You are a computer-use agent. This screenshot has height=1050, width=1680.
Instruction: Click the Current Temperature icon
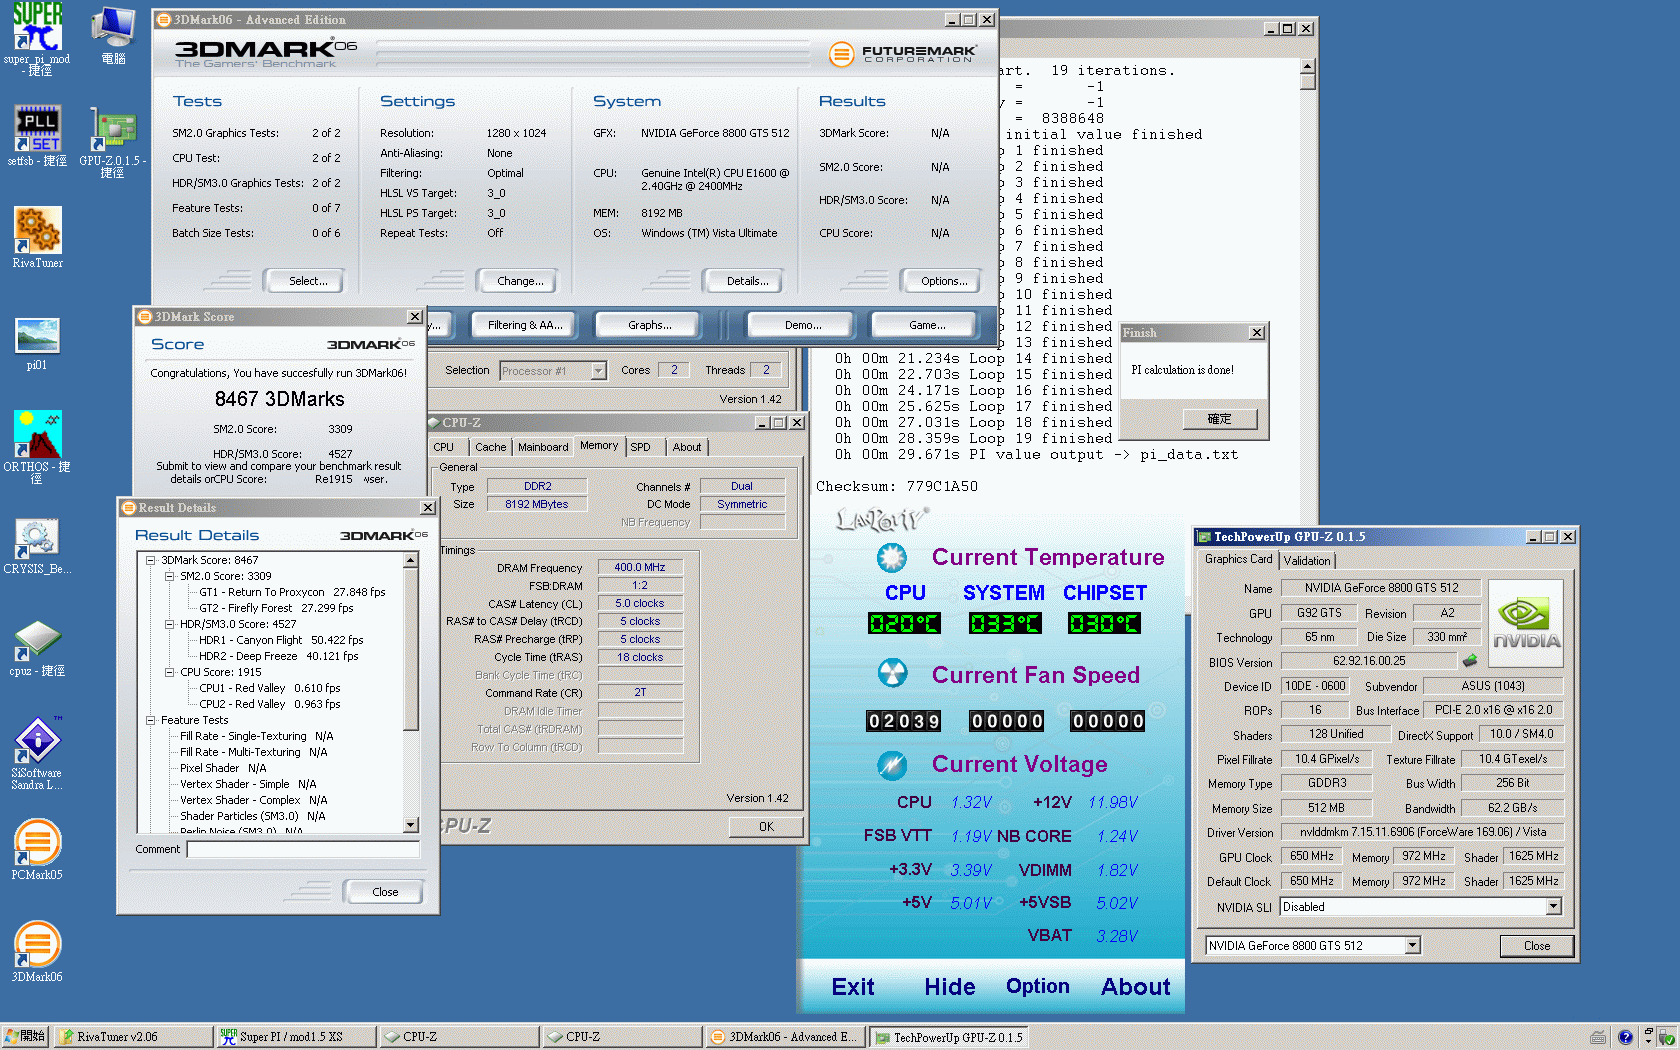891,557
